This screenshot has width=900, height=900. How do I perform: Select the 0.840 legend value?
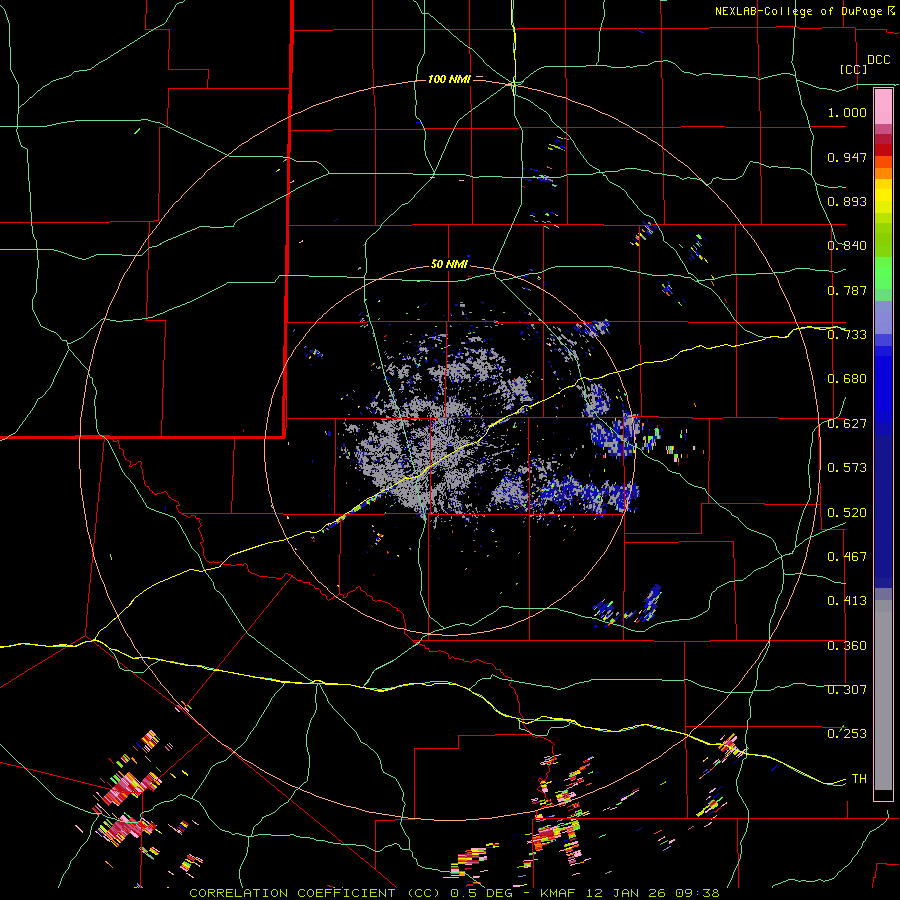point(847,246)
